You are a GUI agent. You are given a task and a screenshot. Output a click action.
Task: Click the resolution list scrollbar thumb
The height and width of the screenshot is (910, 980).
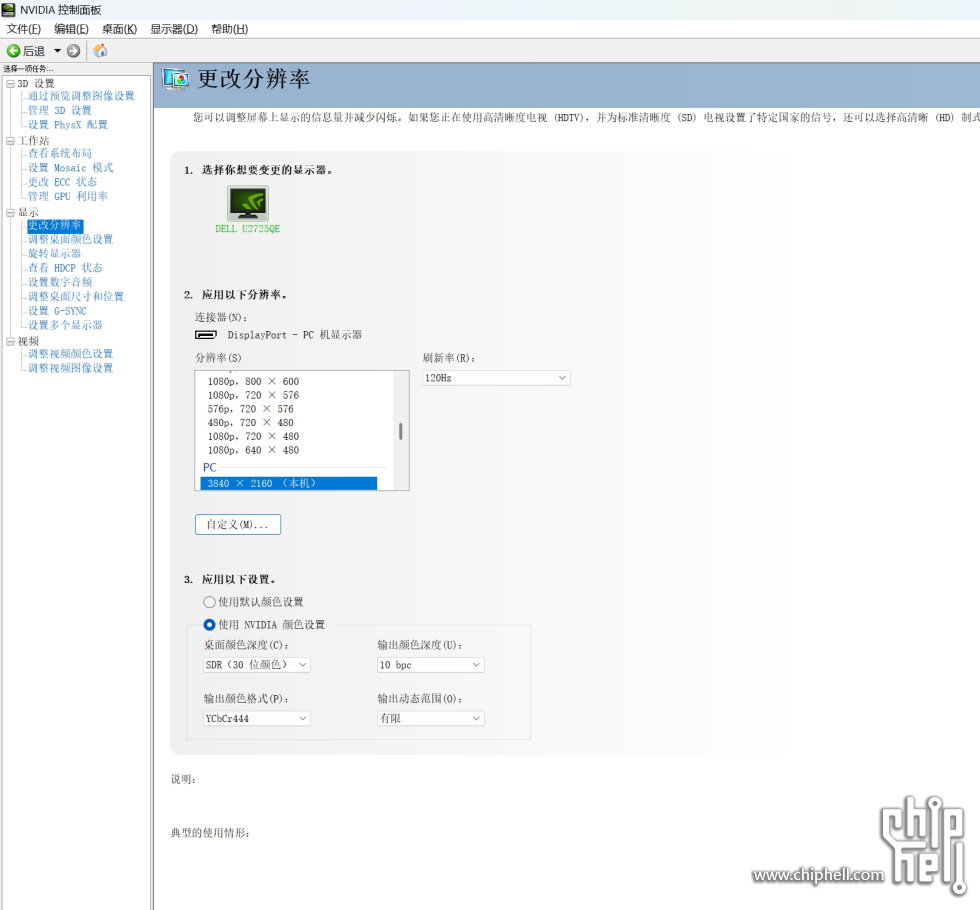tap(401, 431)
